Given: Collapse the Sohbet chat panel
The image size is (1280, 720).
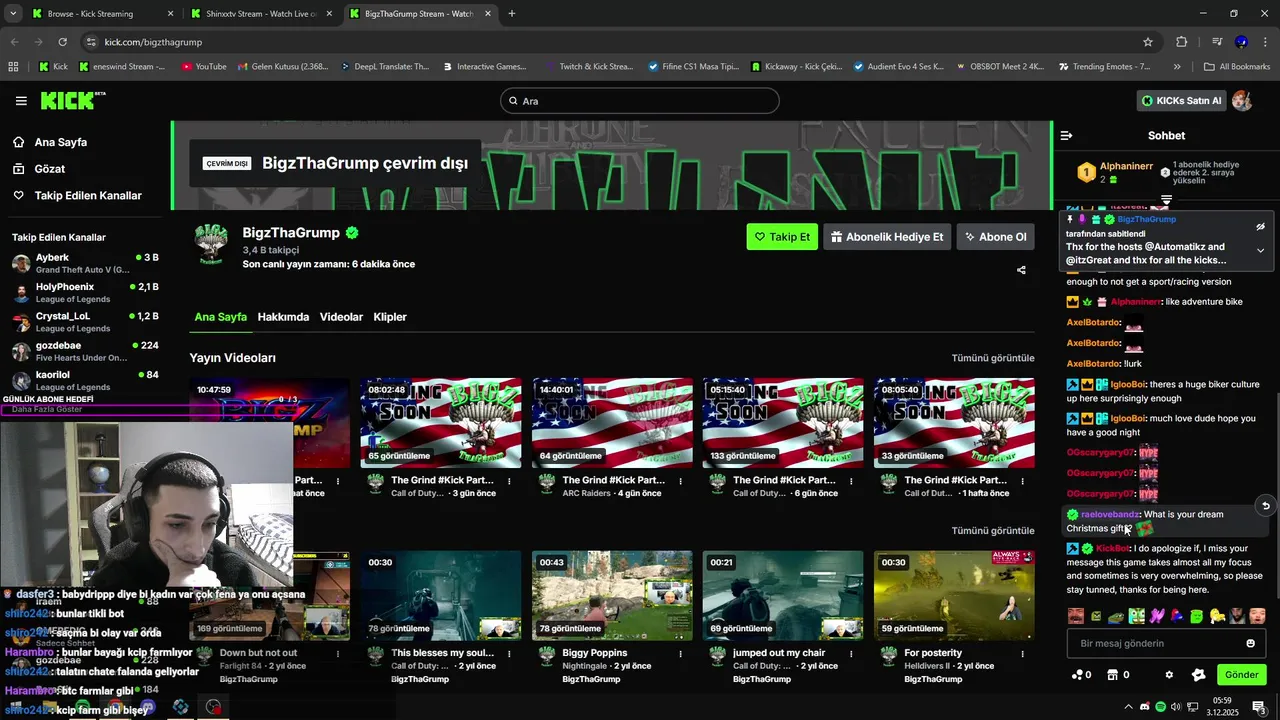Looking at the screenshot, I should pyautogui.click(x=1066, y=135).
